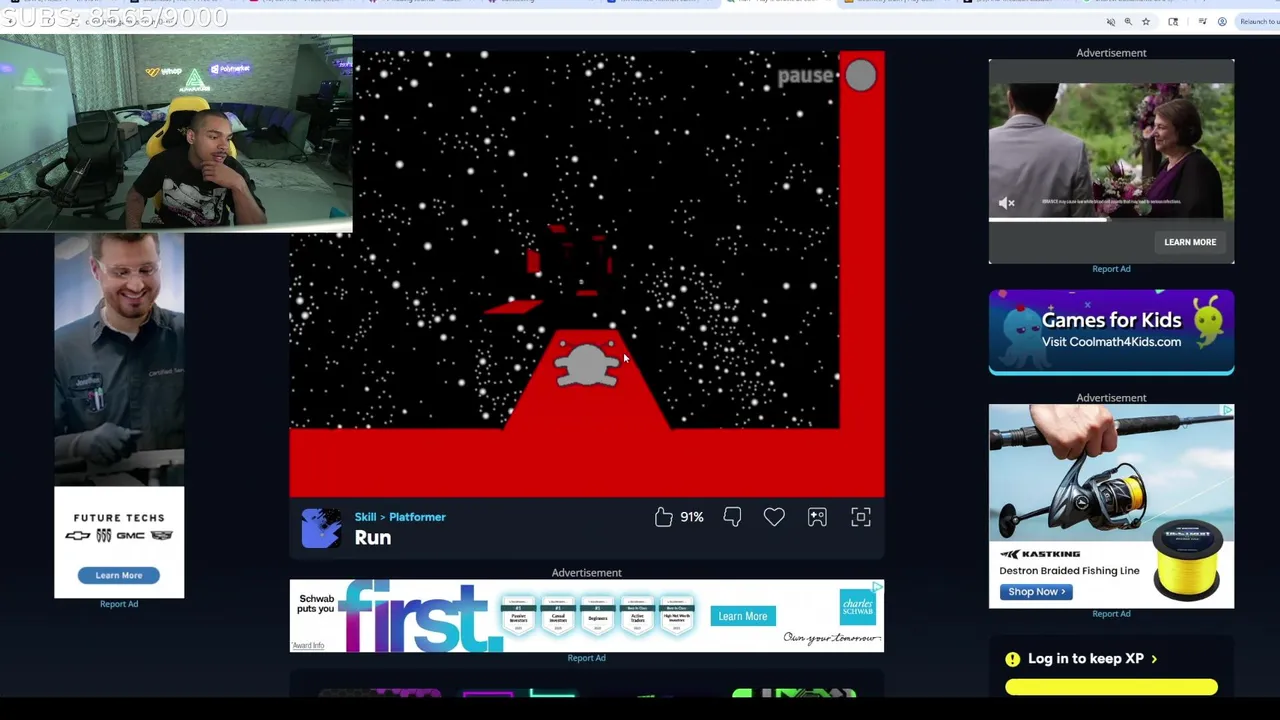This screenshot has width=1280, height=720.
Task: Open the Platformer category link
Action: point(417,517)
